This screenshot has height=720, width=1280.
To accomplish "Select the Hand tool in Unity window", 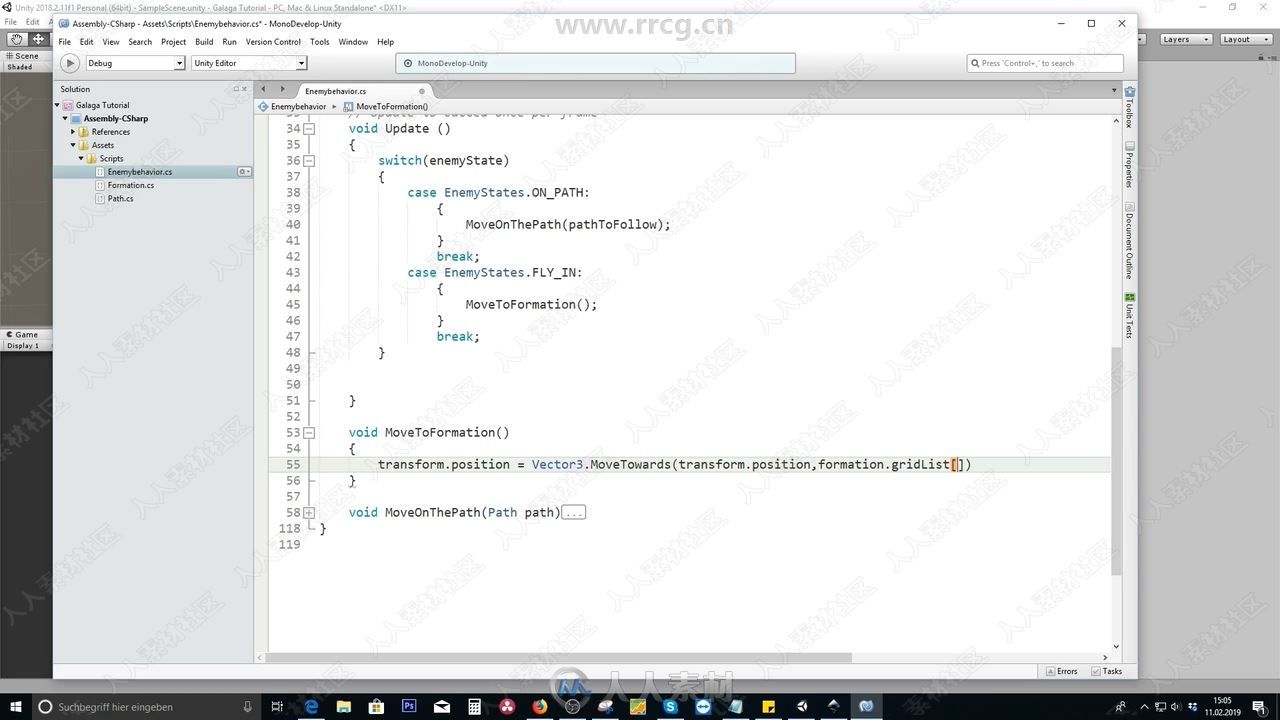I will [17, 39].
